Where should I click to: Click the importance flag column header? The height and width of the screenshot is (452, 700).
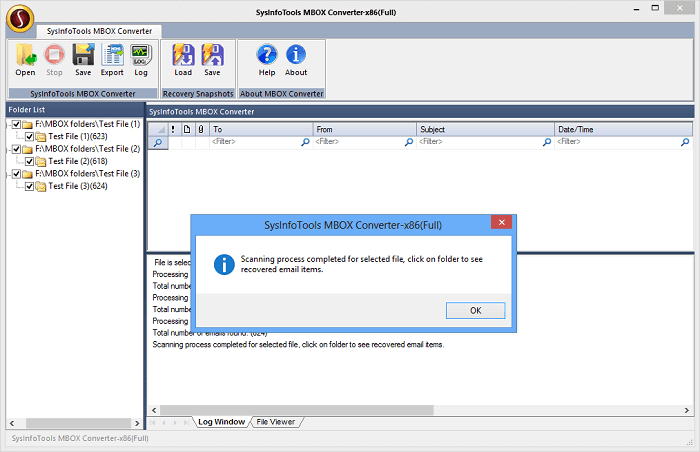173,130
